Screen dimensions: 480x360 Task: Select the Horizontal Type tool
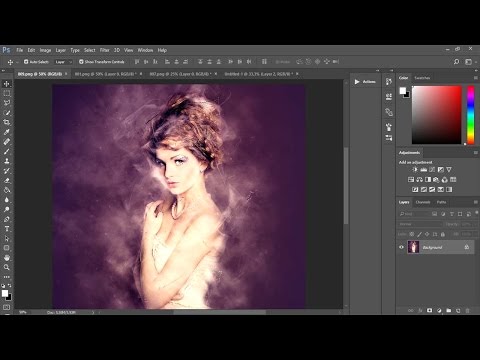pos(7,229)
